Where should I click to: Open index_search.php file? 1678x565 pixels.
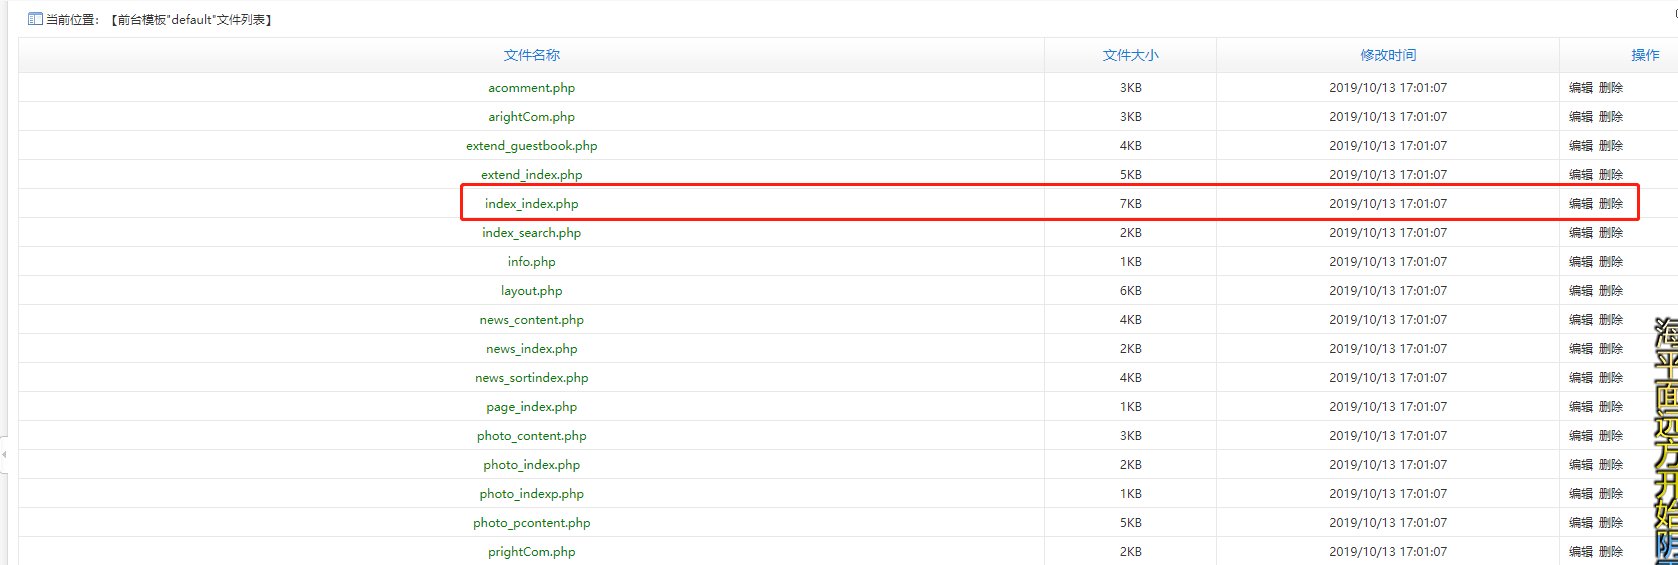pyautogui.click(x=531, y=233)
